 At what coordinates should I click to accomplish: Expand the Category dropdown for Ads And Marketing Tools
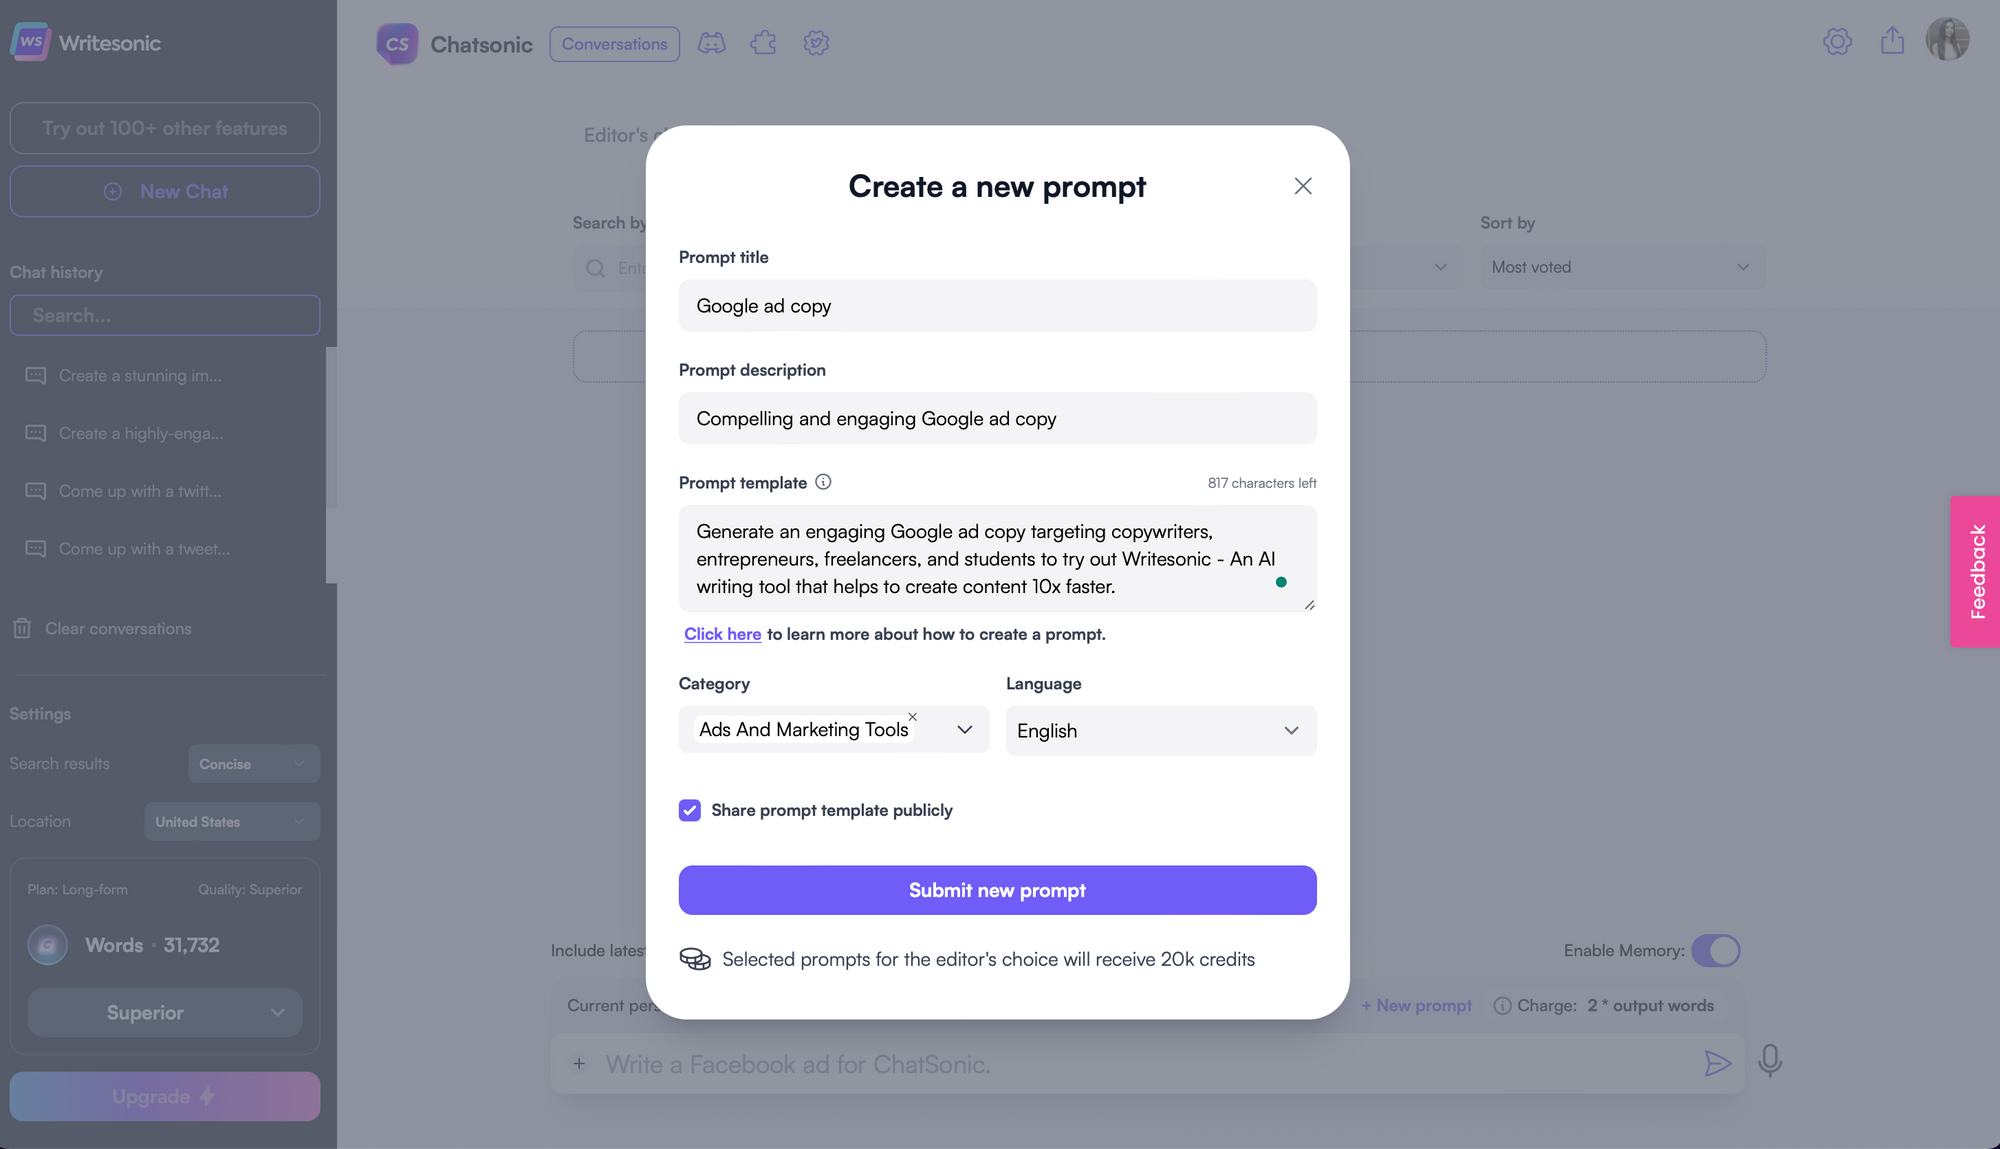(964, 730)
